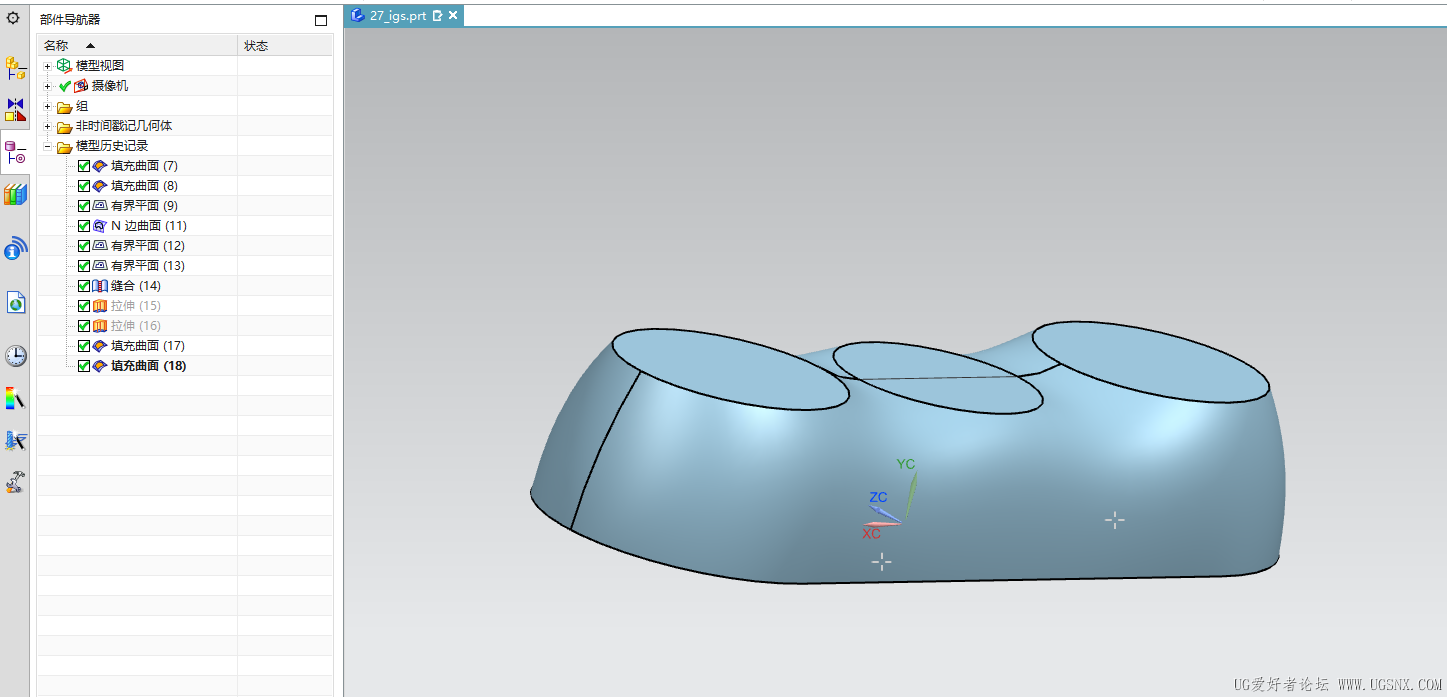The width and height of the screenshot is (1447, 697).
Task: Select the 填充曲面 (17) label
Action: click(x=148, y=346)
